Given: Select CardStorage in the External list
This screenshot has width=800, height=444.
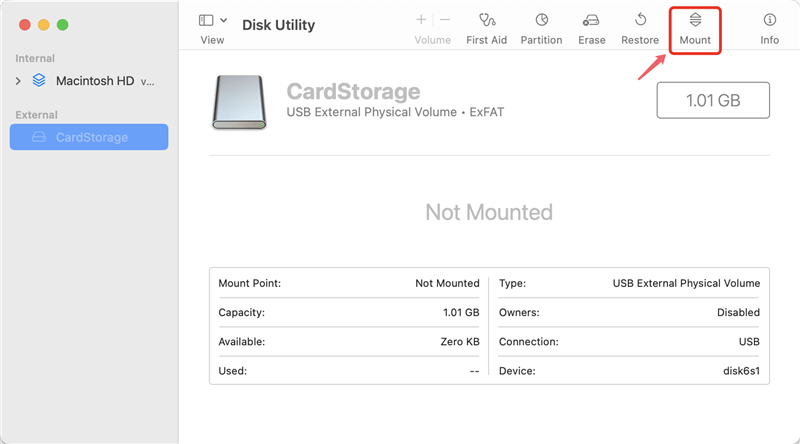Looking at the screenshot, I should (91, 137).
